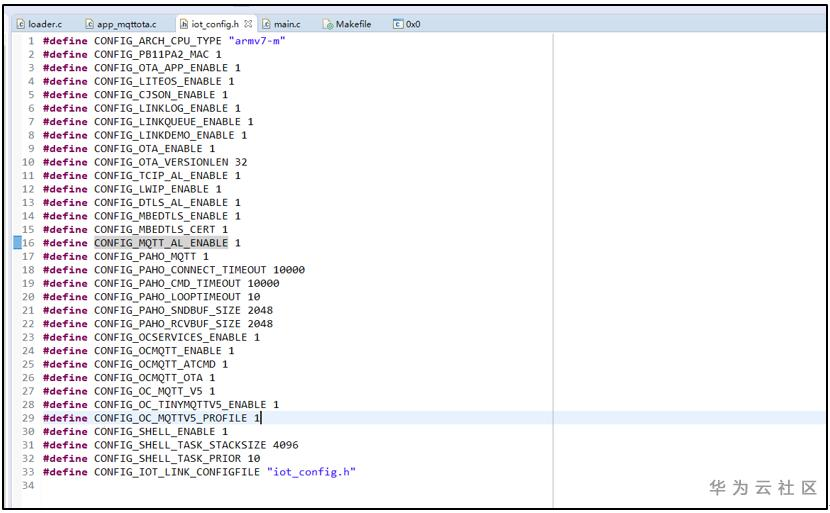Click the #define keyword on line 10
Screen dimensions: 830x513
[65, 162]
